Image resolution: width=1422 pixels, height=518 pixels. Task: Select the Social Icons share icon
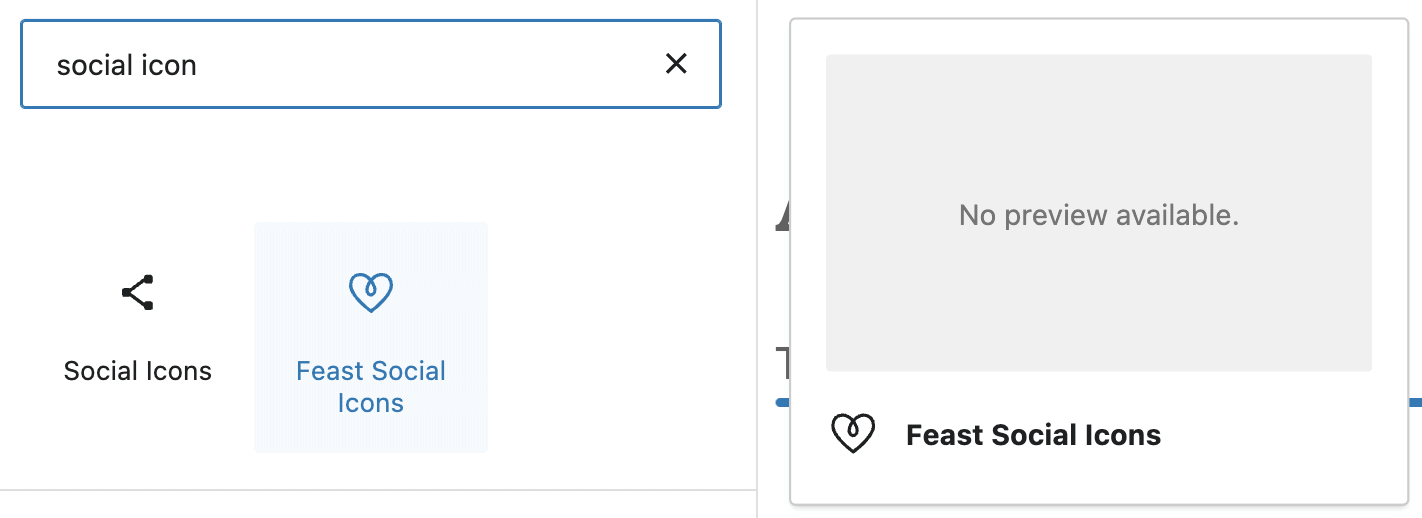pyautogui.click(x=138, y=292)
